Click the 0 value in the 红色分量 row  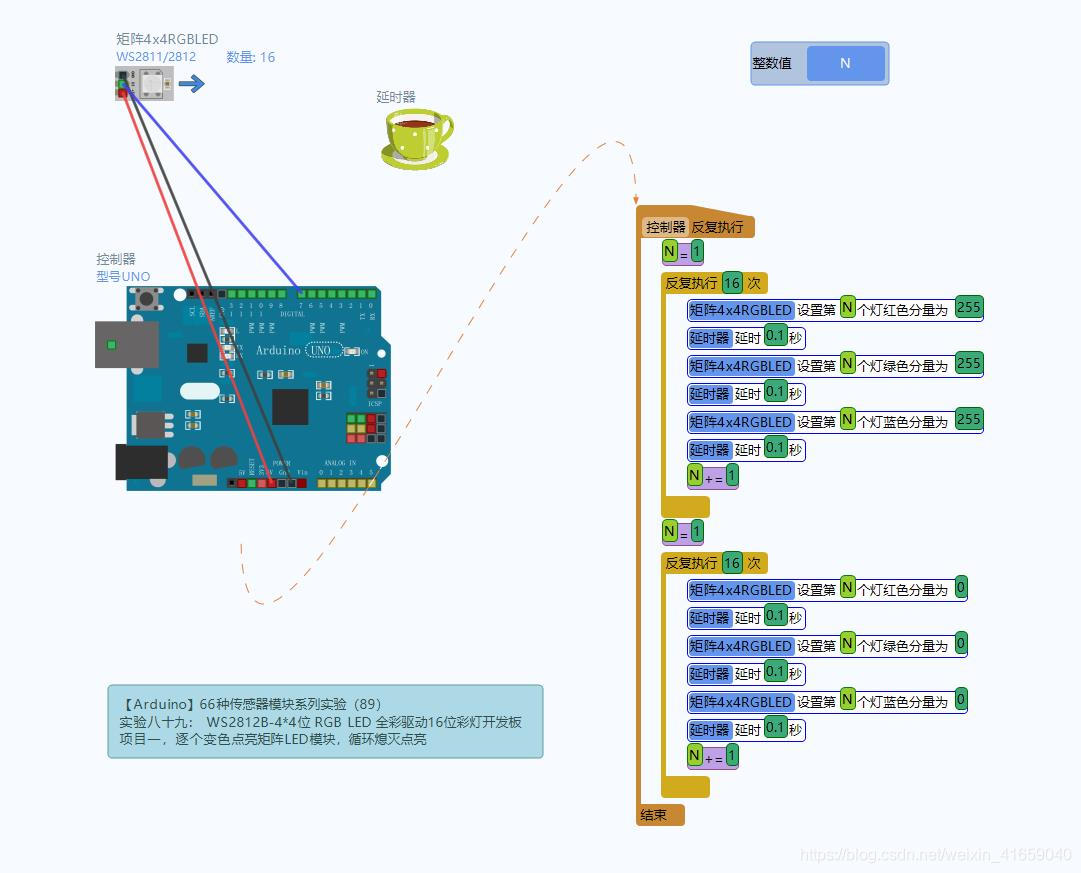coord(961,588)
